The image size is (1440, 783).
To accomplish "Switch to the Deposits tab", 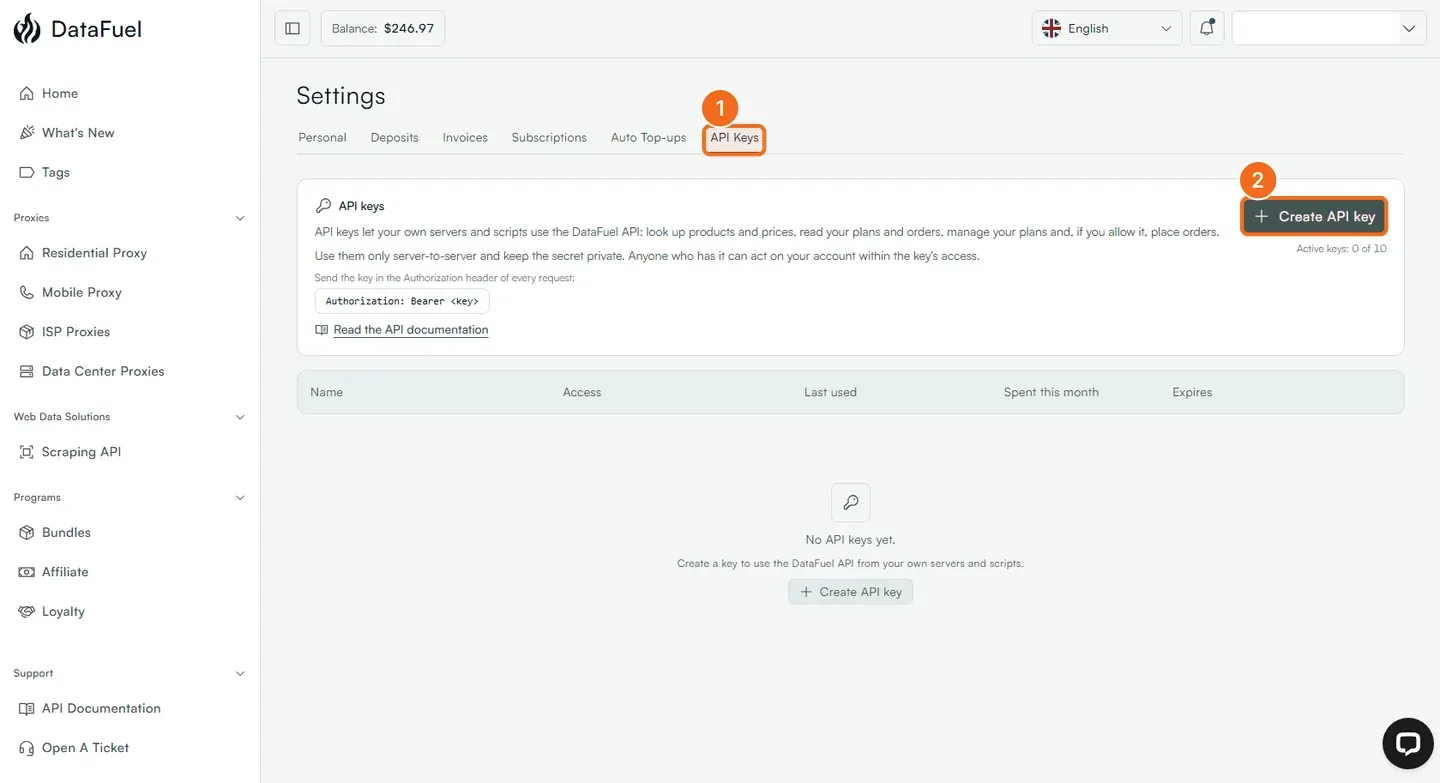I will point(395,138).
